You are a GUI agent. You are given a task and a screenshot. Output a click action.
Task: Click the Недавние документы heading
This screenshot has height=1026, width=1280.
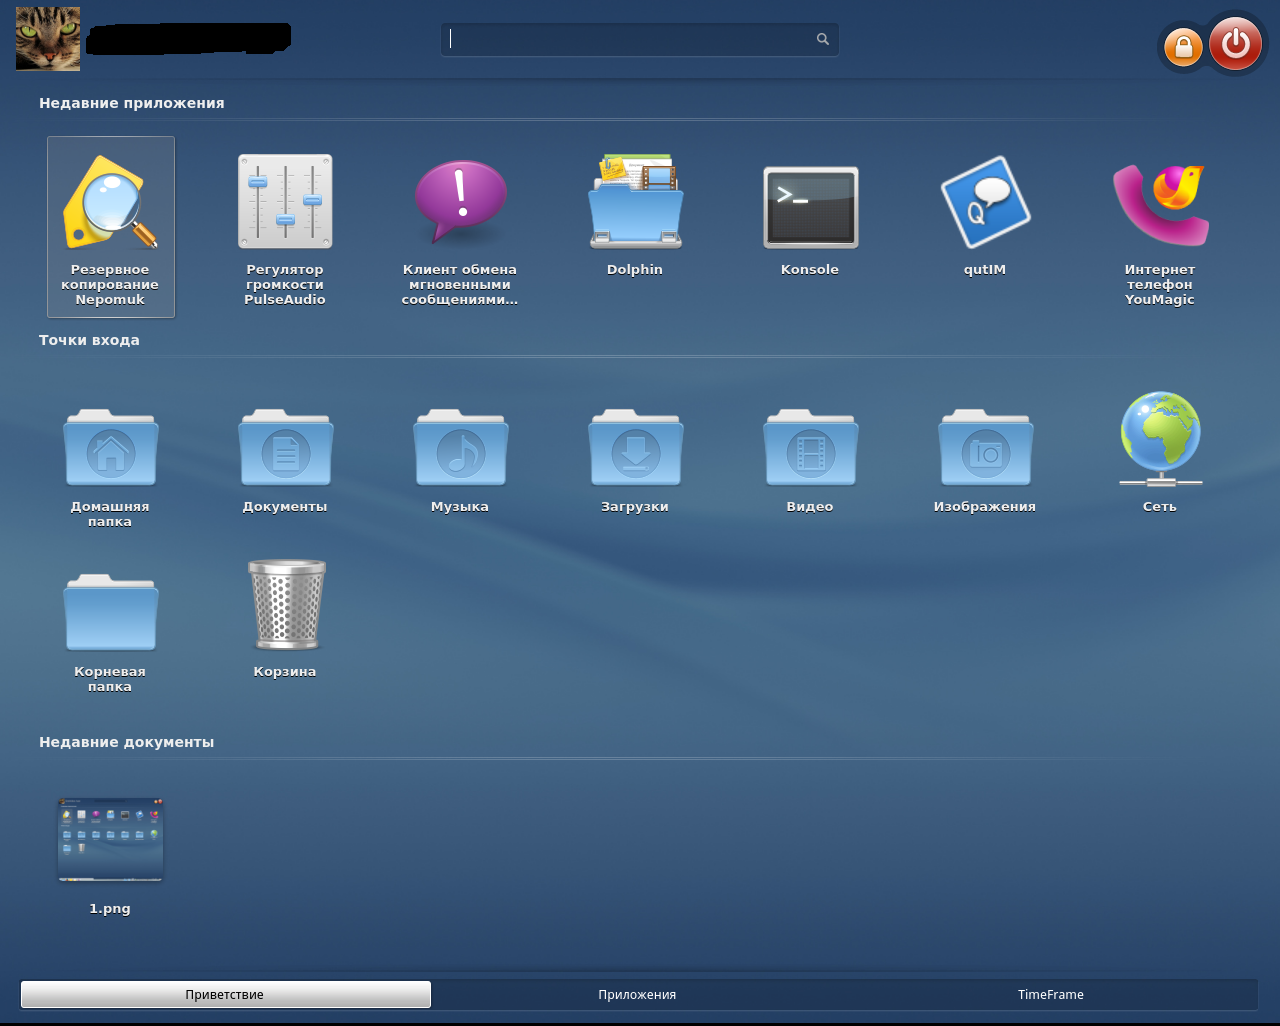coord(127,742)
